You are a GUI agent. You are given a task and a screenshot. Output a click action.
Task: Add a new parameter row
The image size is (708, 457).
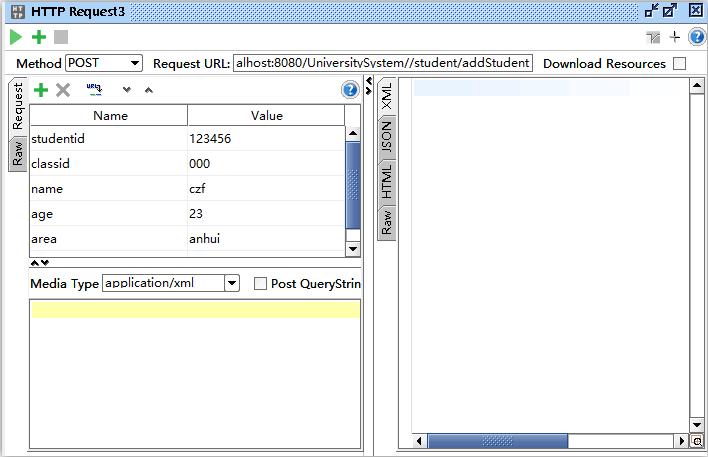(41, 90)
